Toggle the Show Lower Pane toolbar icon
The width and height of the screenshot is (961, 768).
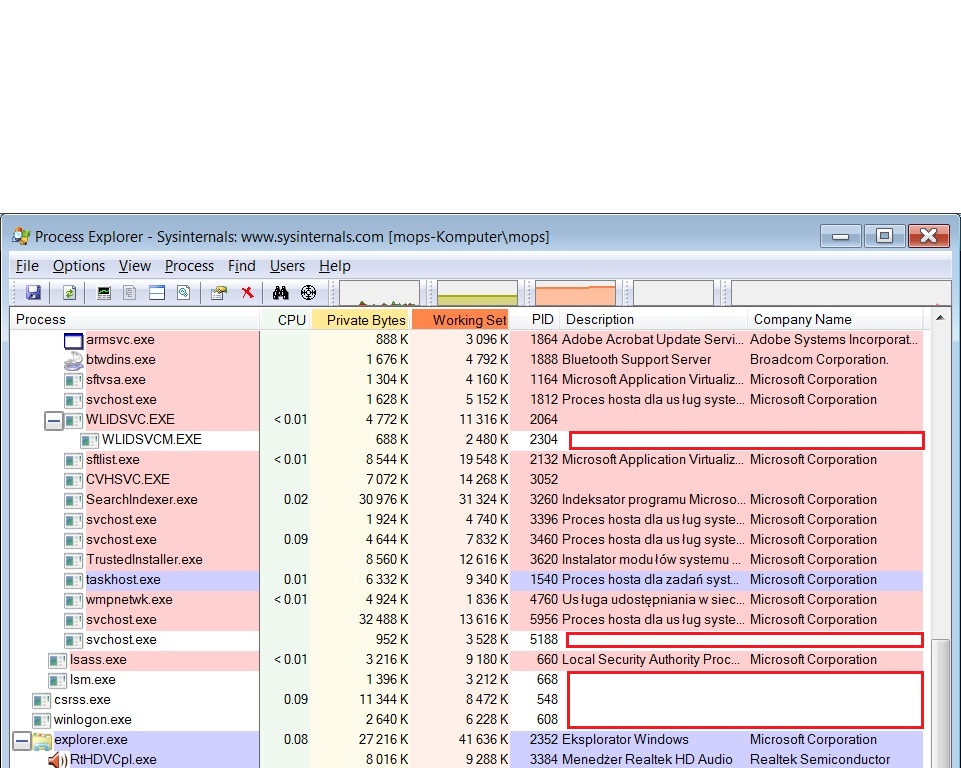157,292
